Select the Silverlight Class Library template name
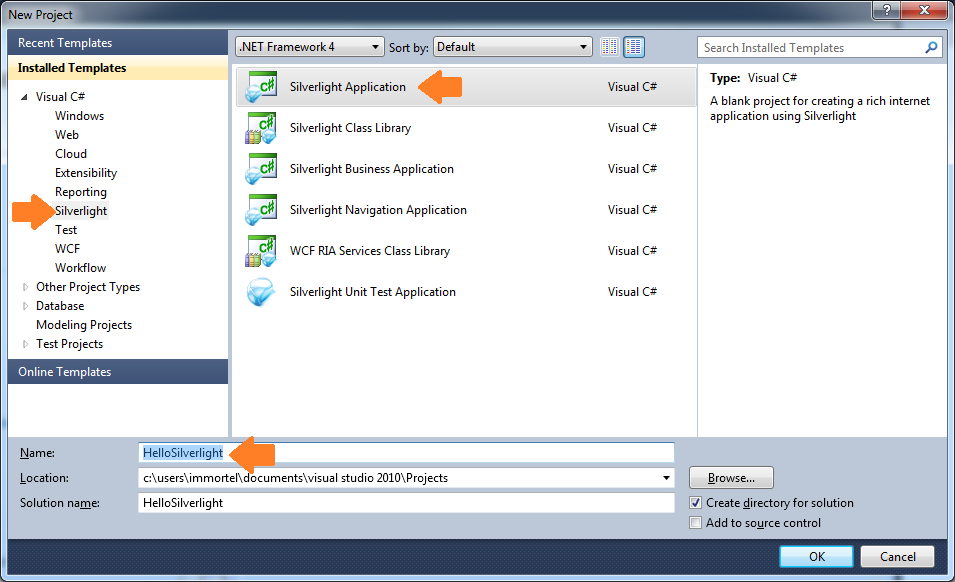 tap(350, 128)
